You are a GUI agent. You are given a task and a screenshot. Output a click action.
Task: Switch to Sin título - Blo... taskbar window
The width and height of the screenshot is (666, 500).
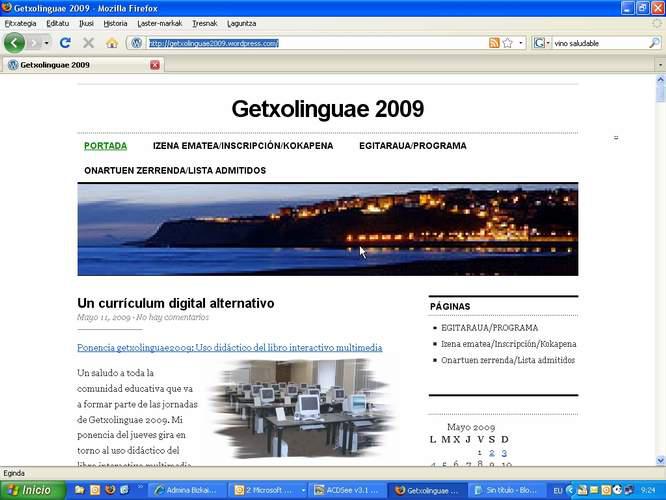click(x=507, y=490)
